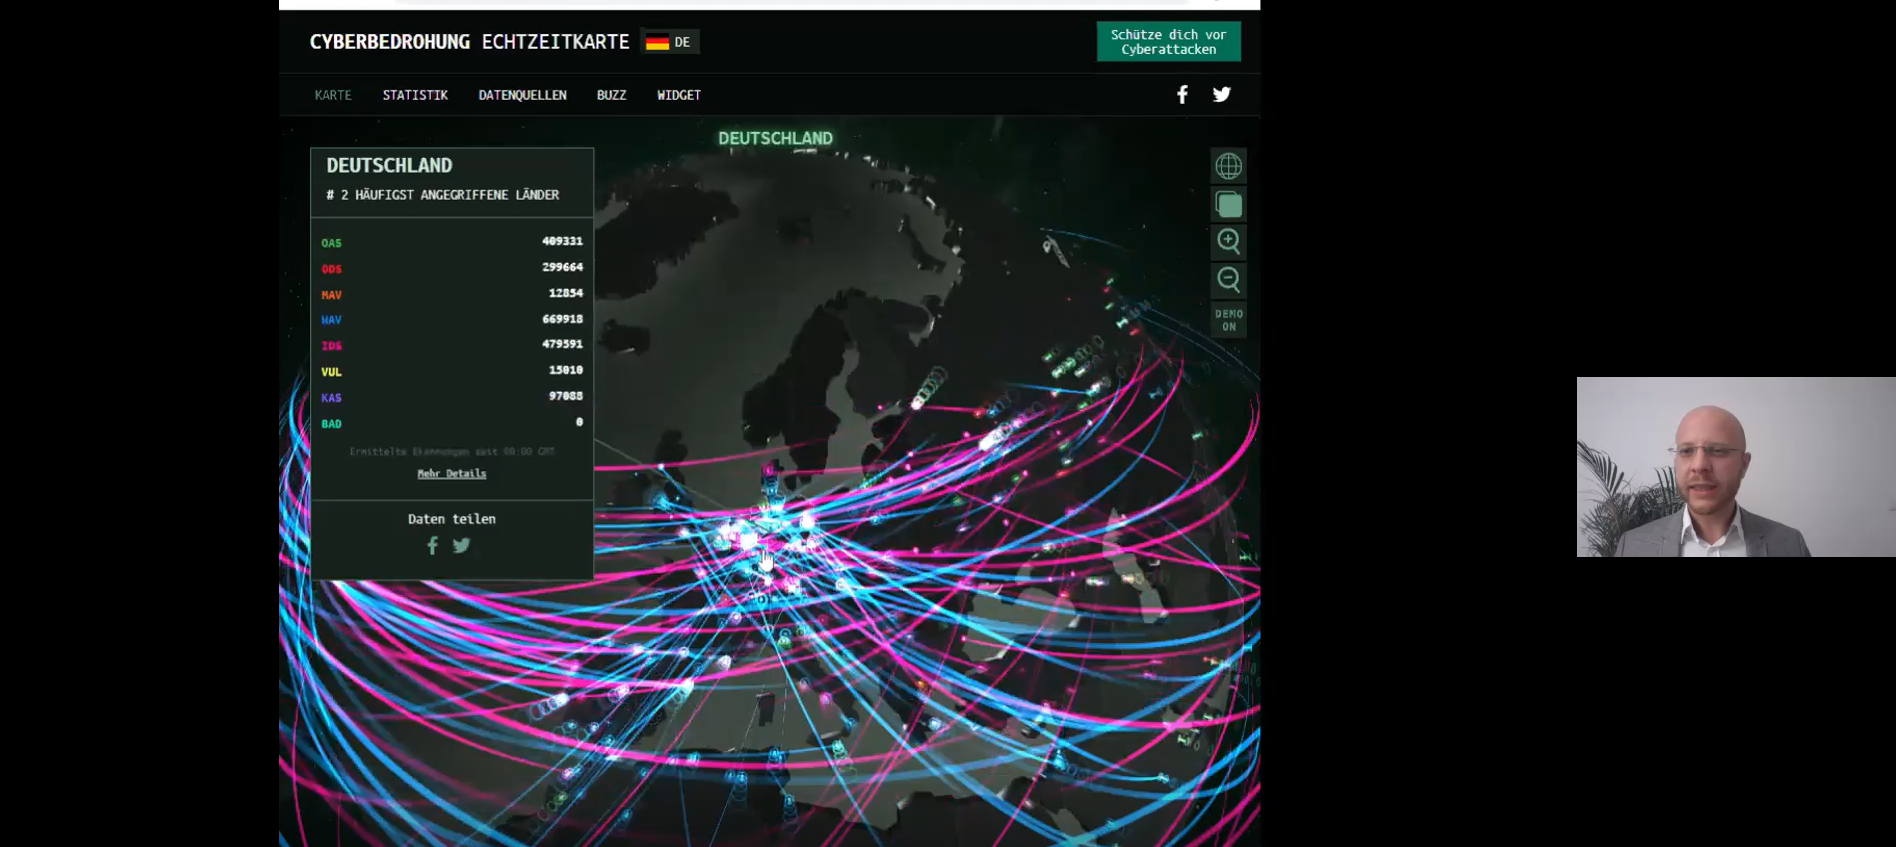Image resolution: width=1896 pixels, height=847 pixels.
Task: Share data via Twitter icon
Action: click(x=461, y=545)
